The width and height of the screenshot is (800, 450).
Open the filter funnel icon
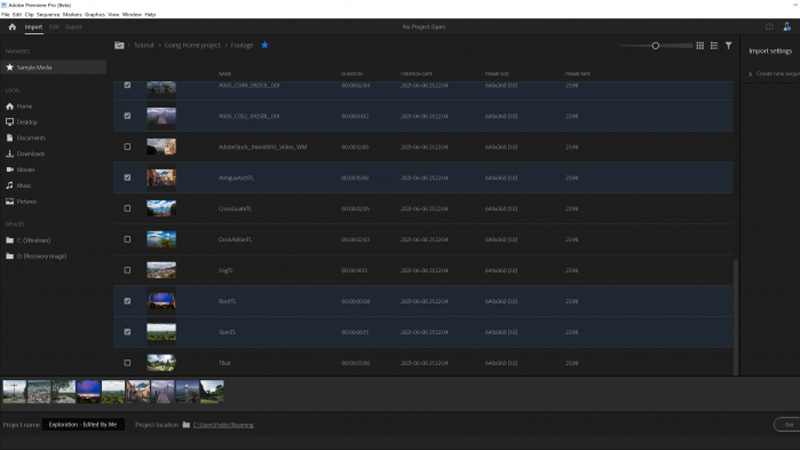tap(728, 46)
